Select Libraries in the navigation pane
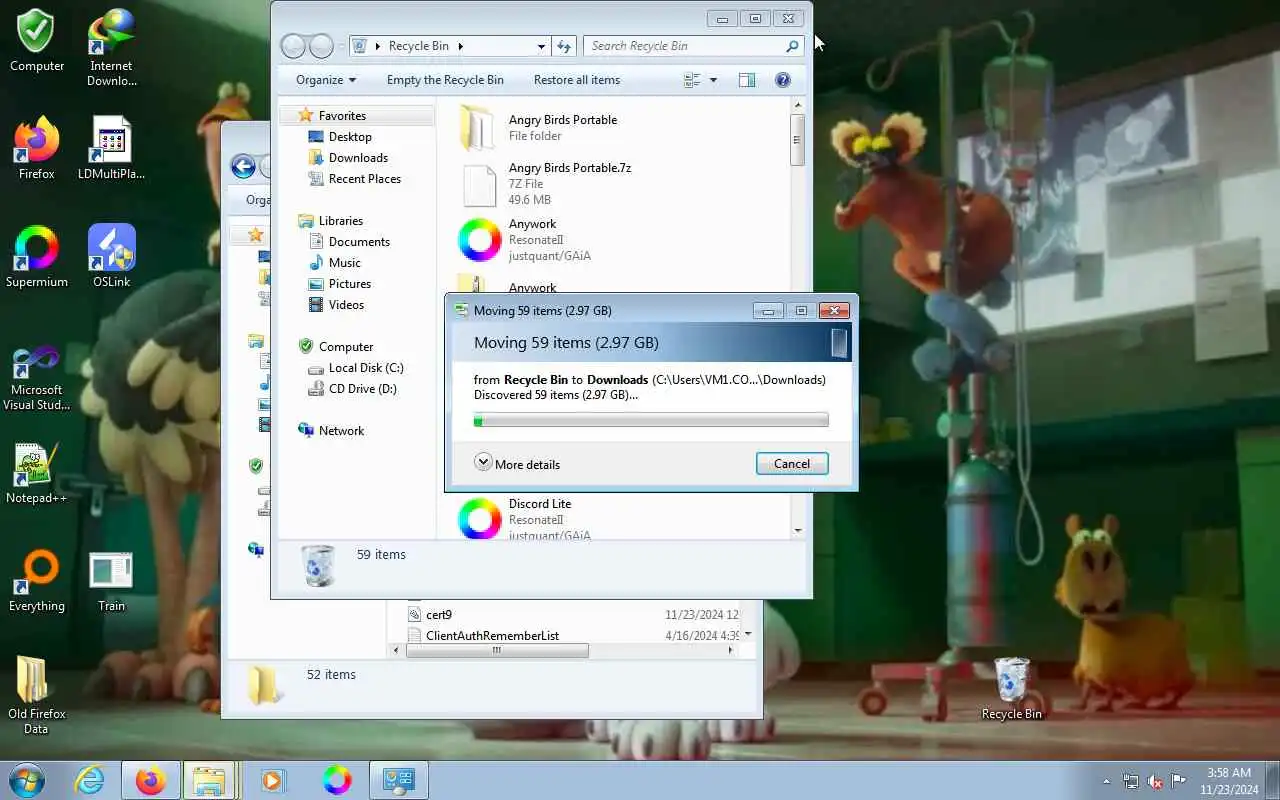Viewport: 1280px width, 800px height. [x=340, y=221]
